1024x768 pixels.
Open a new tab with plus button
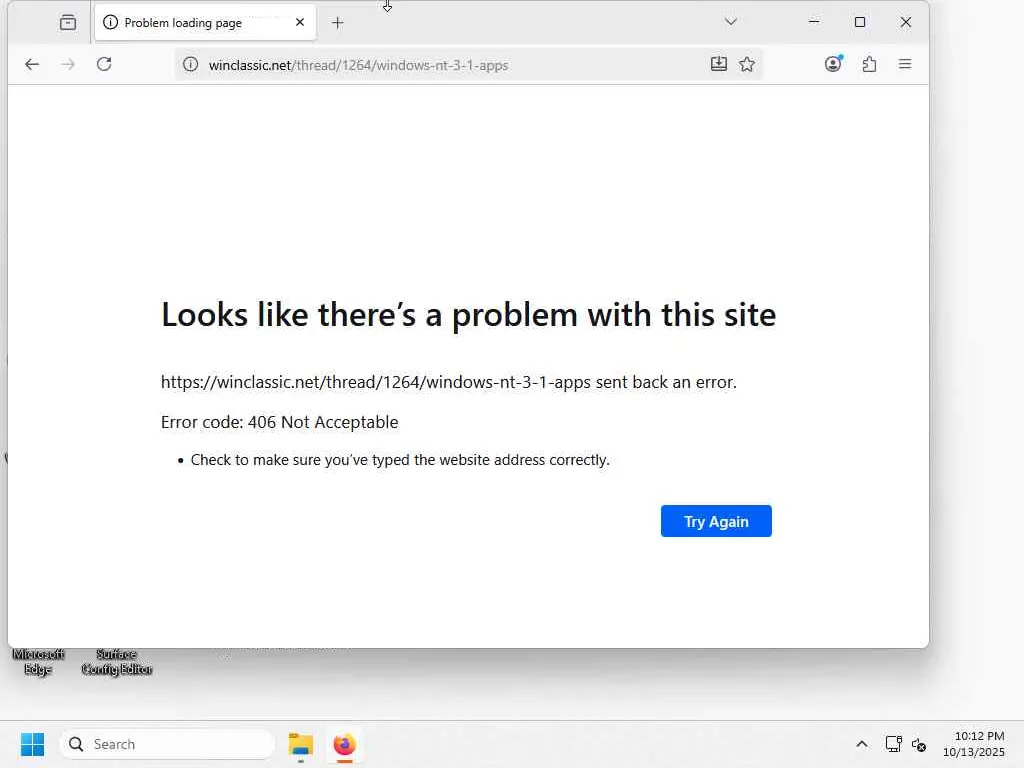click(337, 23)
